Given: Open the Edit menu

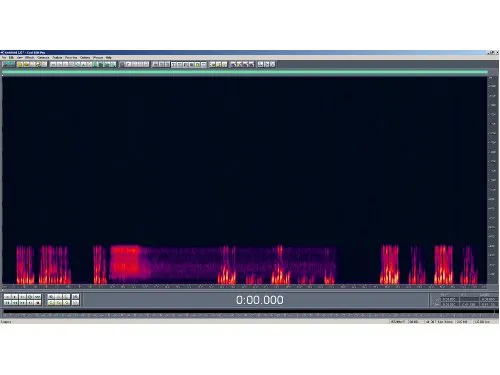Looking at the screenshot, I should click(x=11, y=58).
